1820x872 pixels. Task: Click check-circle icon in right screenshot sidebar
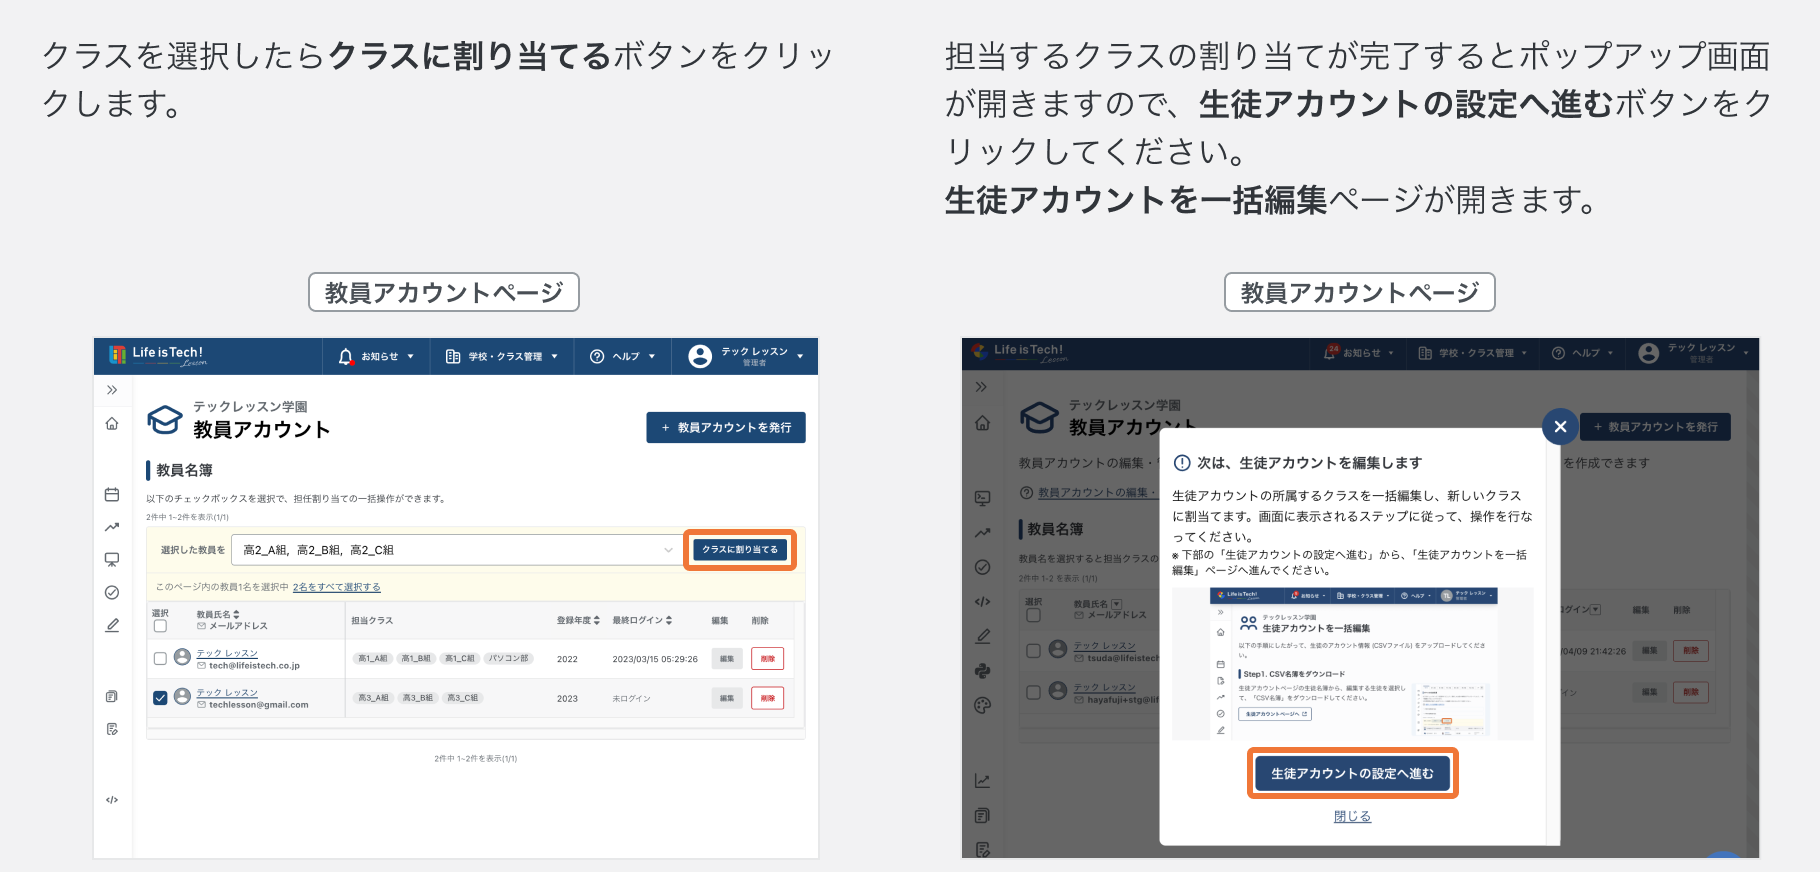click(983, 567)
